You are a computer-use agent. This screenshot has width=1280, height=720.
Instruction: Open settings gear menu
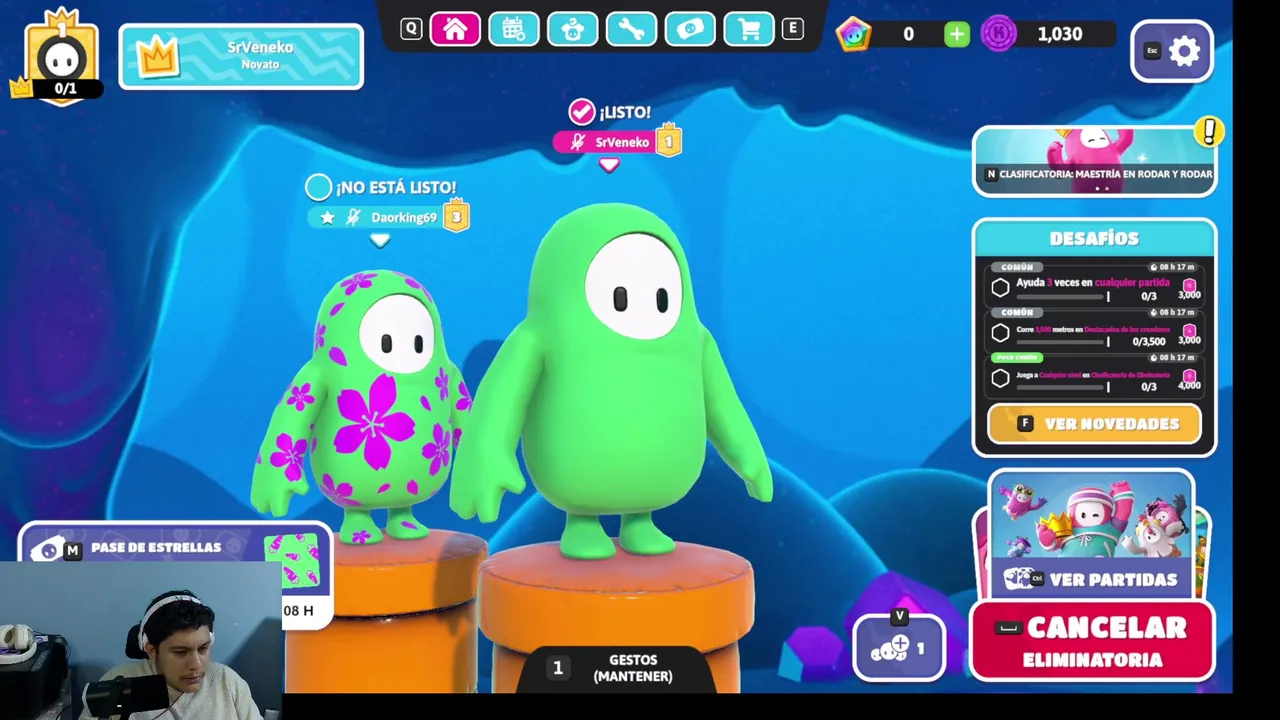[x=1172, y=51]
